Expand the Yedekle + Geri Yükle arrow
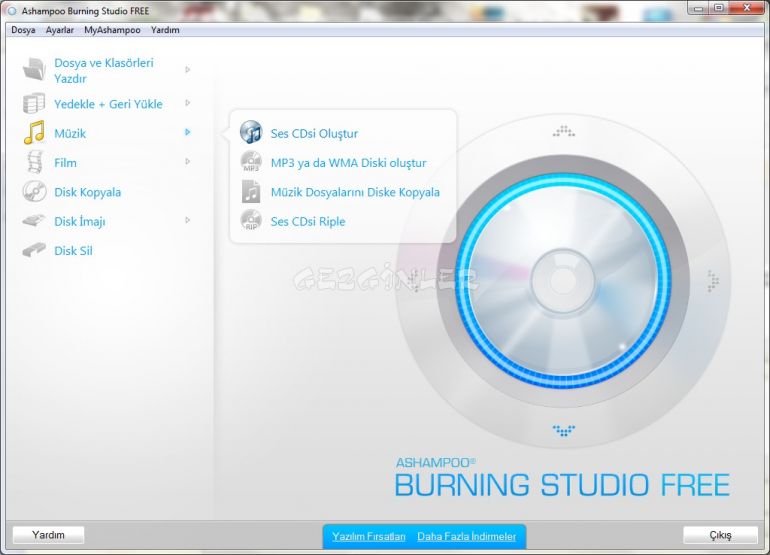The width and height of the screenshot is (770, 555). coord(188,103)
